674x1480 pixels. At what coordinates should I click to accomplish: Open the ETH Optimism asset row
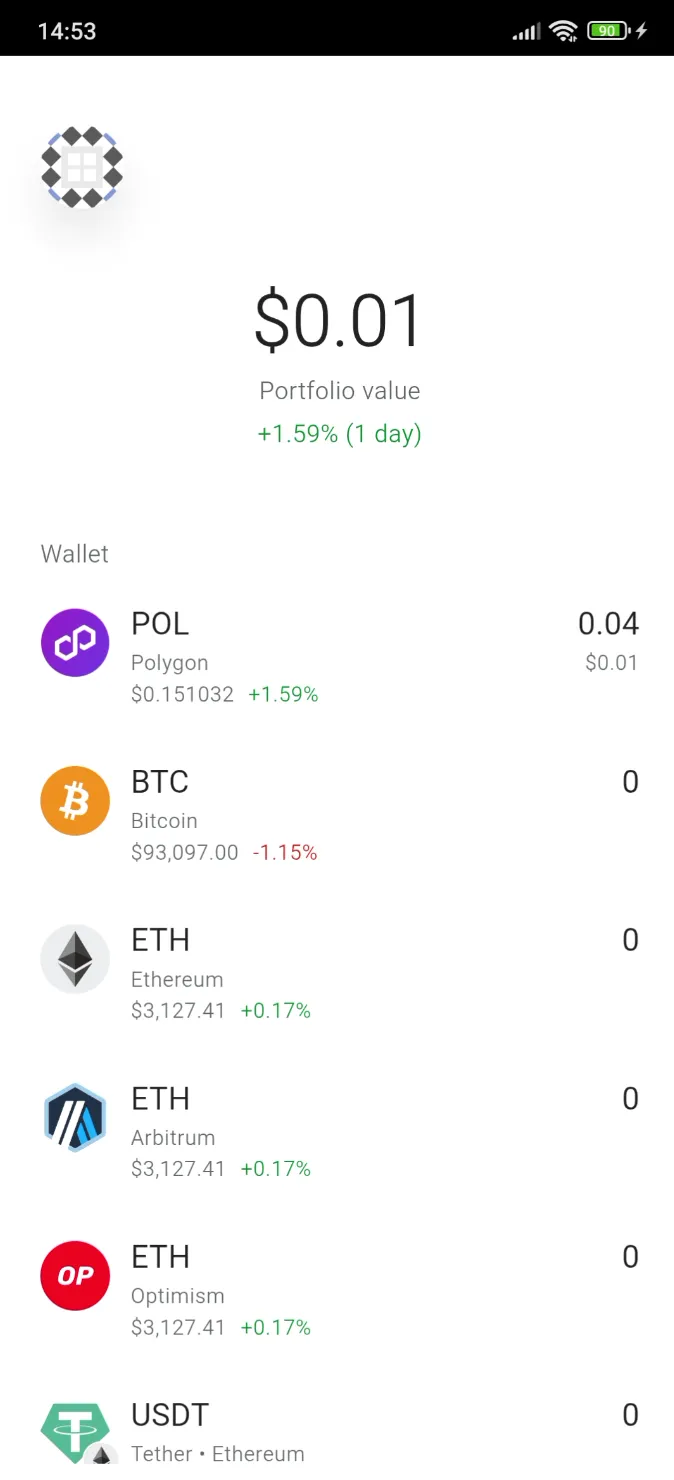[x=337, y=1286]
